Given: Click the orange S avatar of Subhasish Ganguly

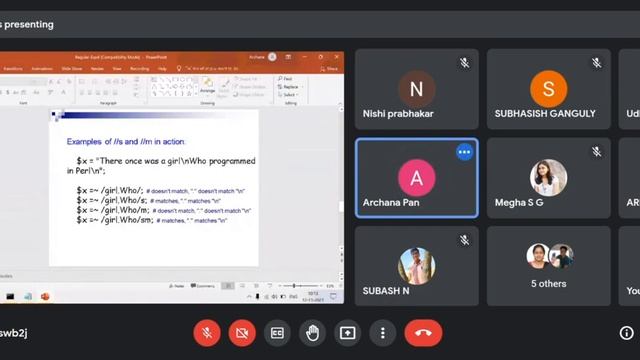Looking at the screenshot, I should pyautogui.click(x=549, y=89).
